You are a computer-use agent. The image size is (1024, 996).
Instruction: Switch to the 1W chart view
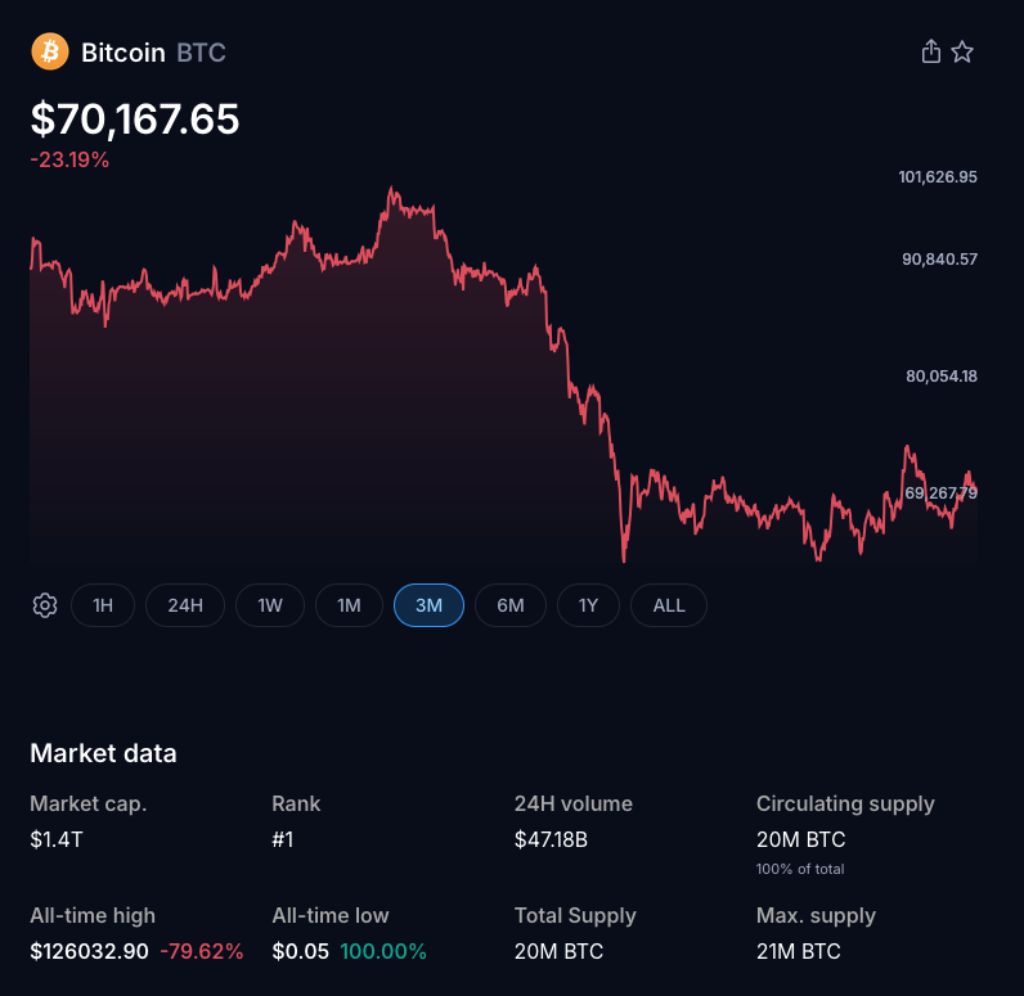point(269,605)
